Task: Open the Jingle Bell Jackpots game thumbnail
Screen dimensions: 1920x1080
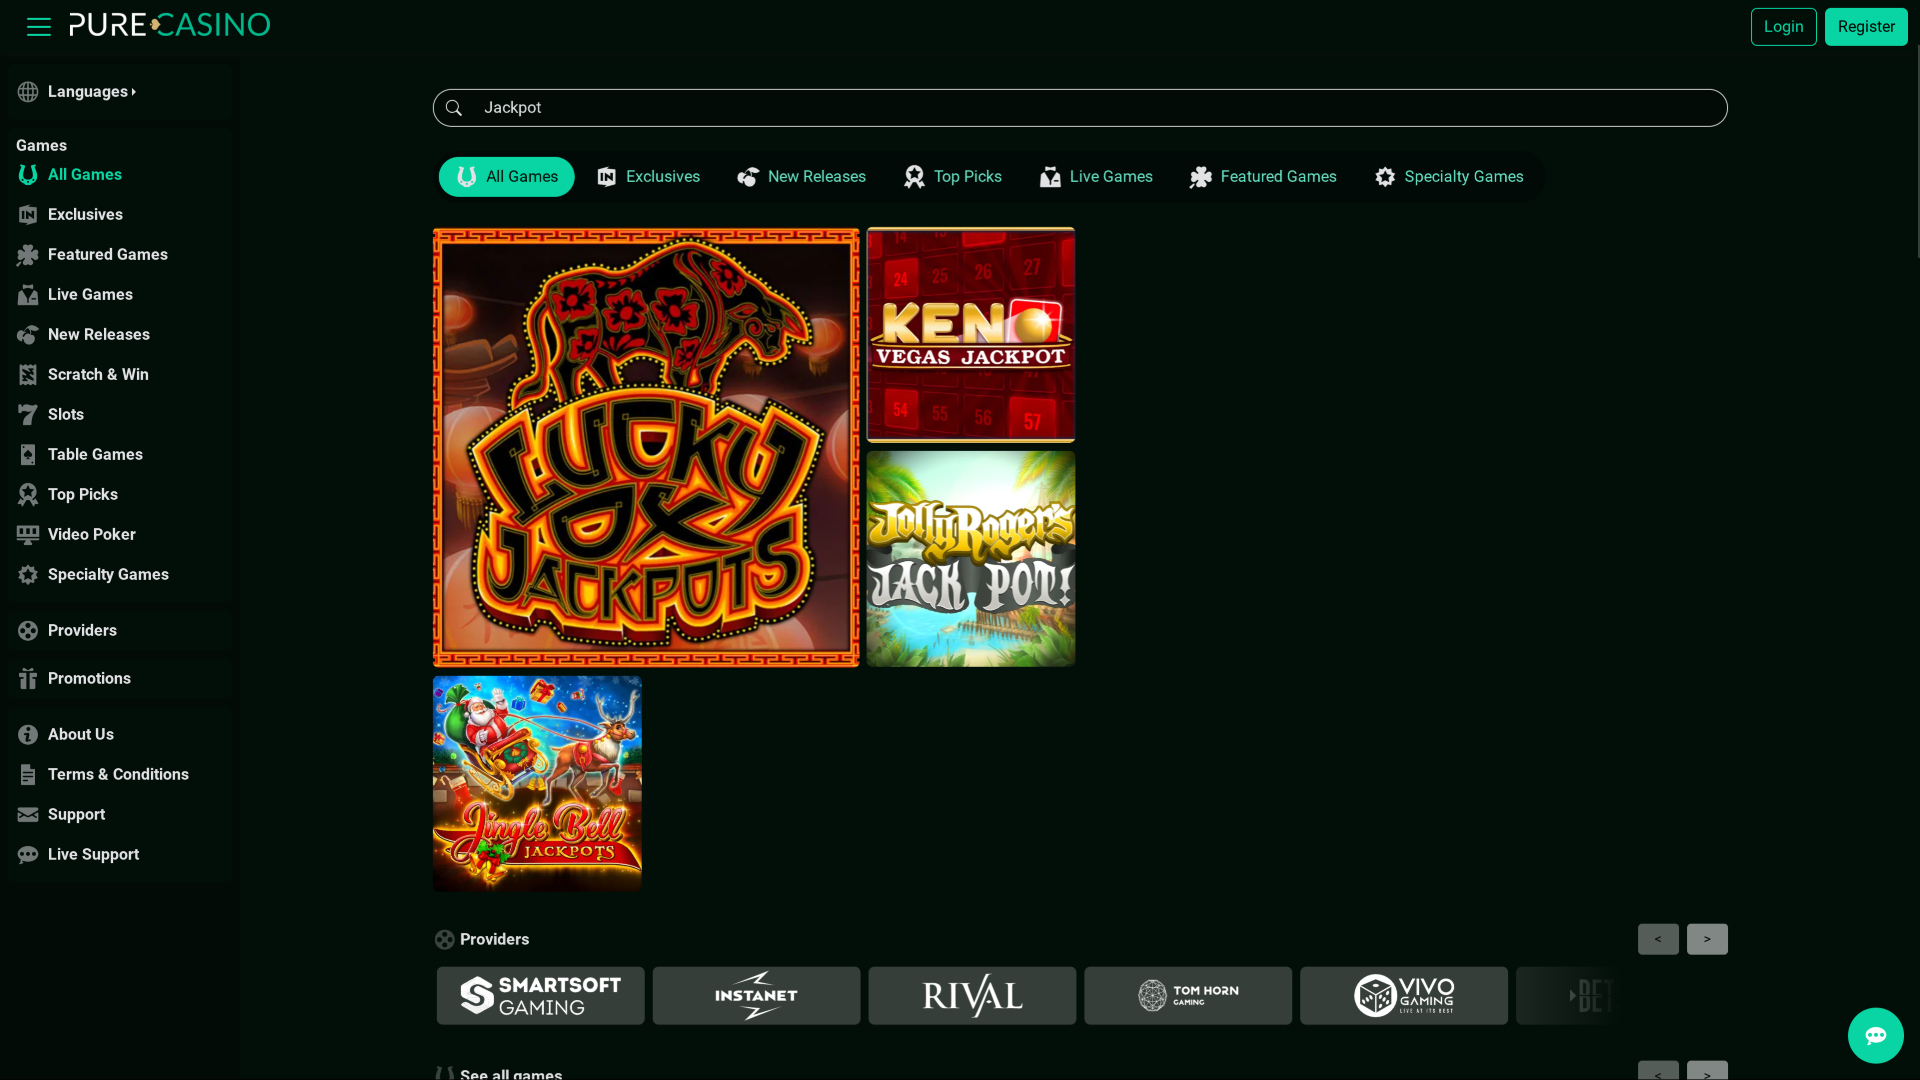Action: point(537,783)
